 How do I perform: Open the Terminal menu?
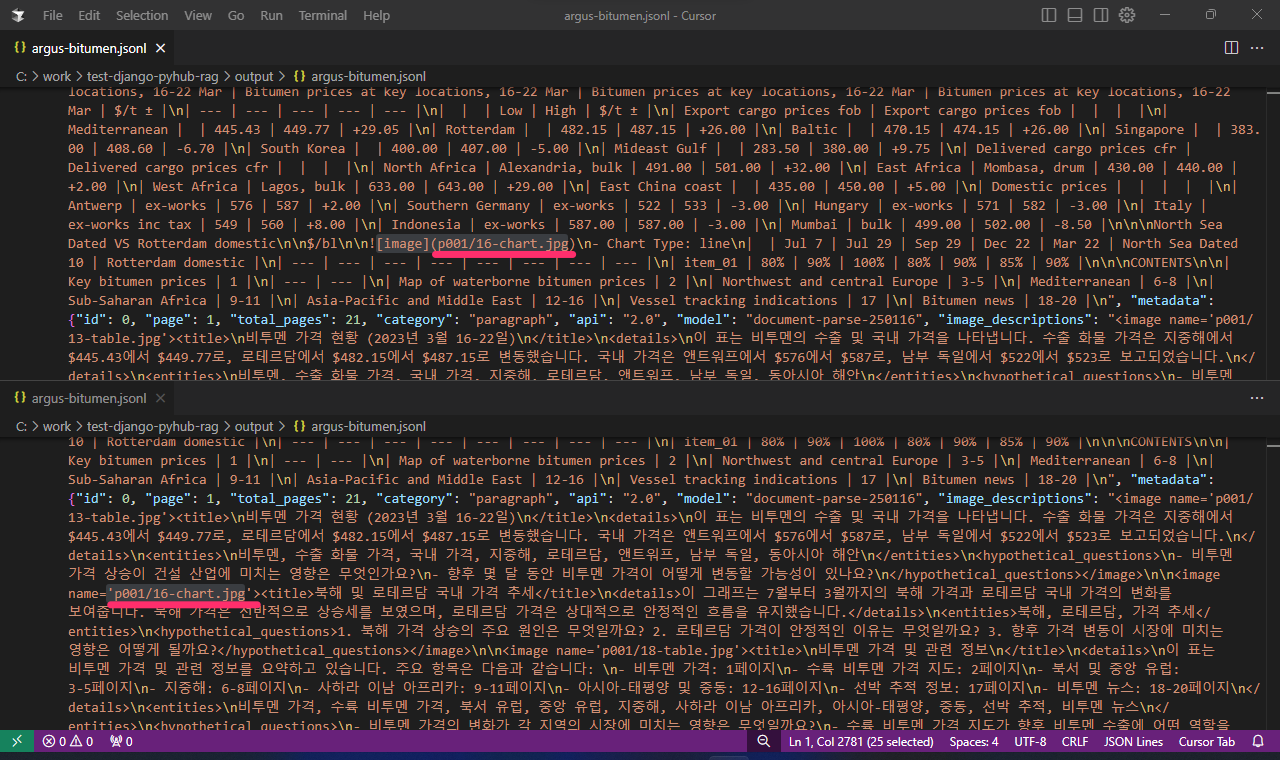click(x=323, y=16)
